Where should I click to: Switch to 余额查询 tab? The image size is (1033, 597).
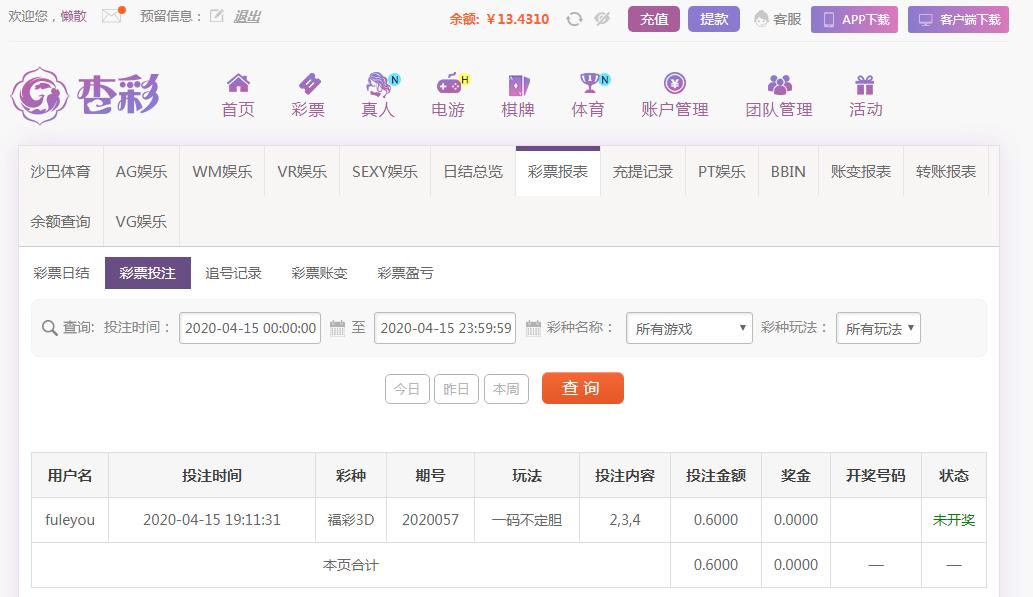(61, 221)
